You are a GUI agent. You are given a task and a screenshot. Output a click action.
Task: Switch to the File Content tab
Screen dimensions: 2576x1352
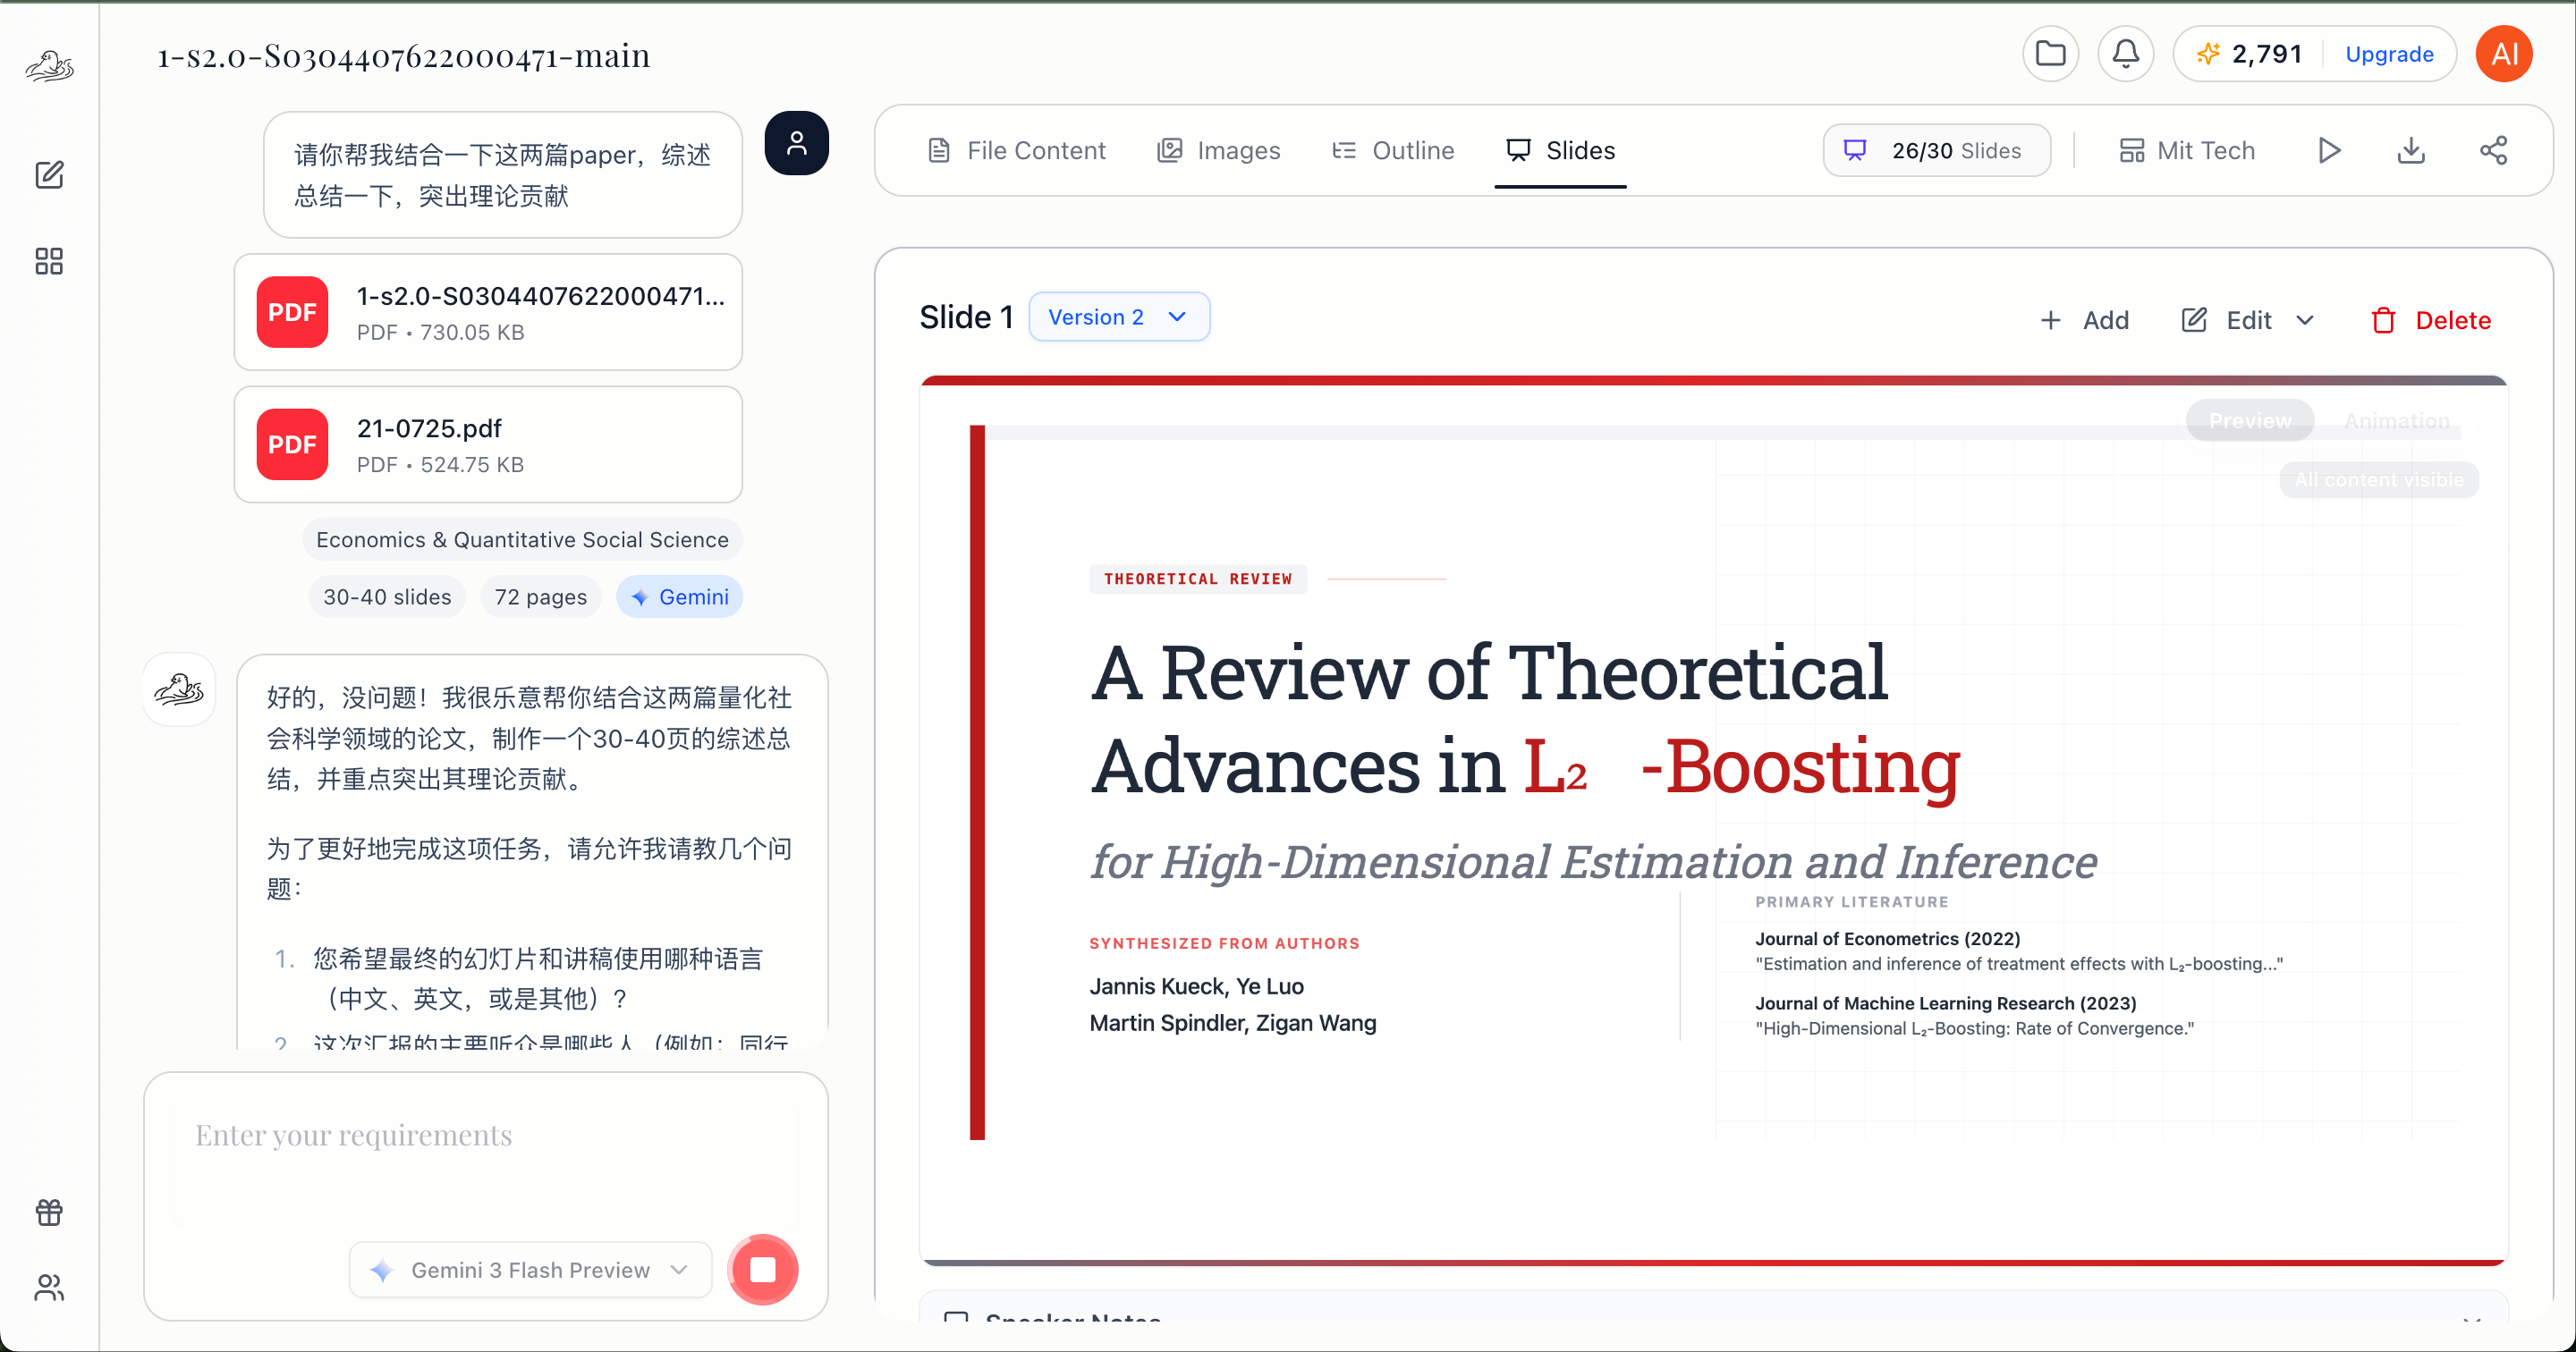click(x=1016, y=151)
